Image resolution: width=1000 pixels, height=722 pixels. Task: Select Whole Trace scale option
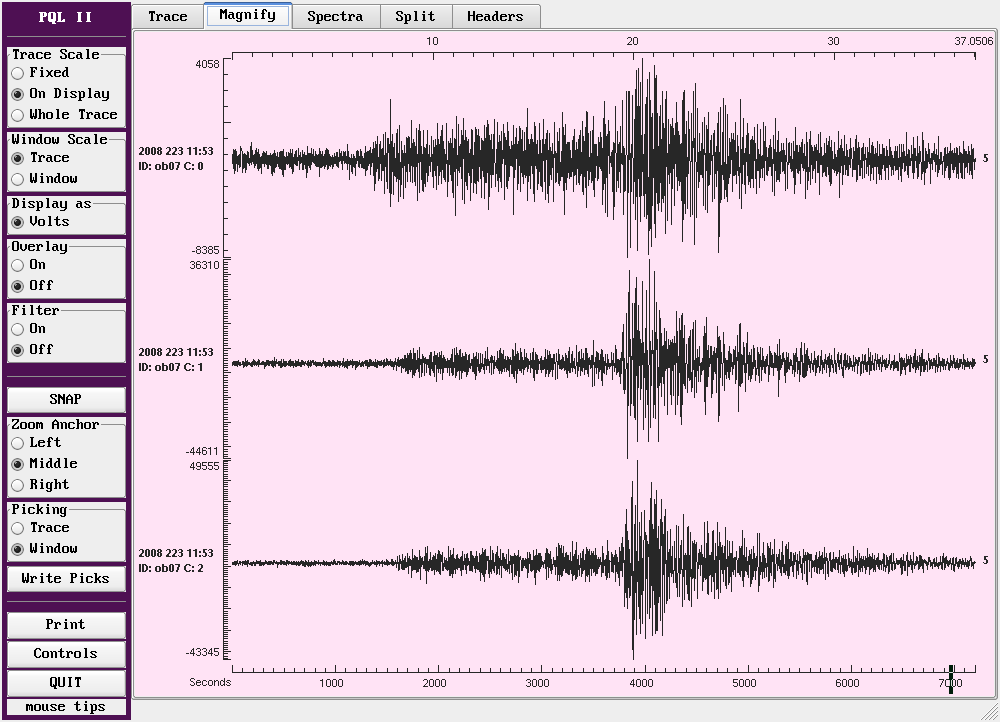tap(18, 115)
